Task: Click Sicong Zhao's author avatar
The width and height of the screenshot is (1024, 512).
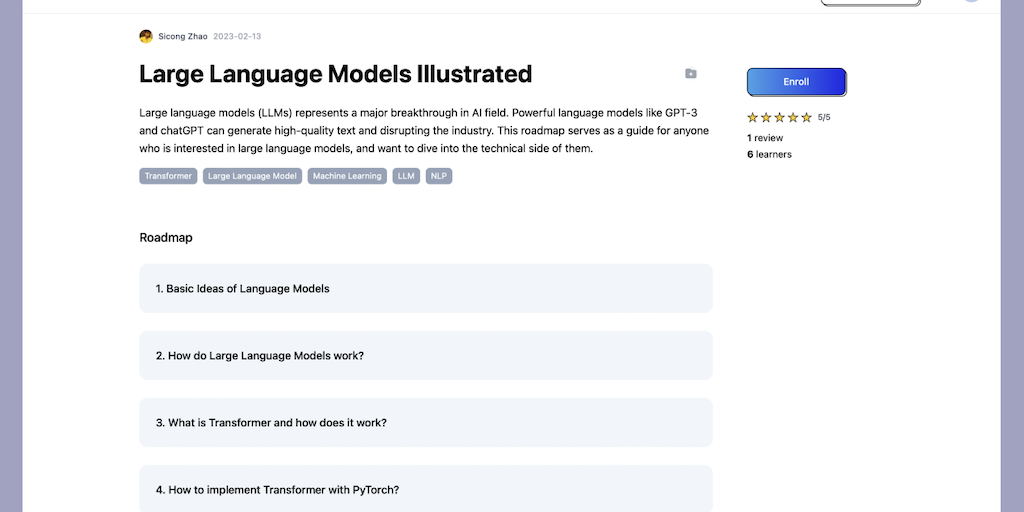Action: point(146,36)
